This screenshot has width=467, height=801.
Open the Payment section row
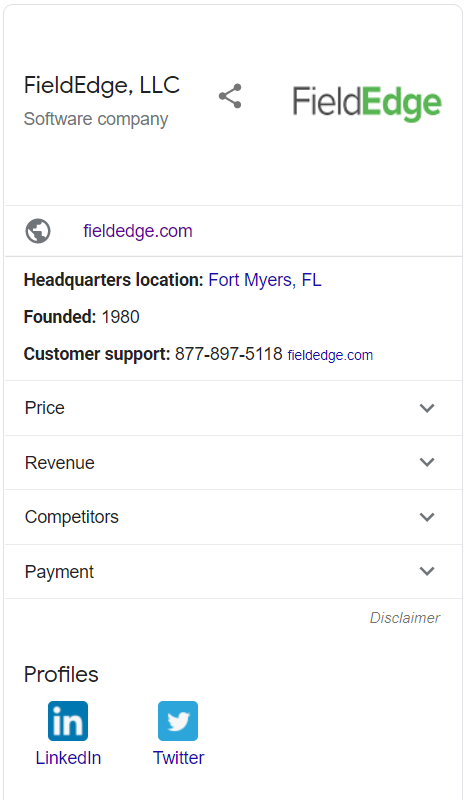click(x=234, y=572)
